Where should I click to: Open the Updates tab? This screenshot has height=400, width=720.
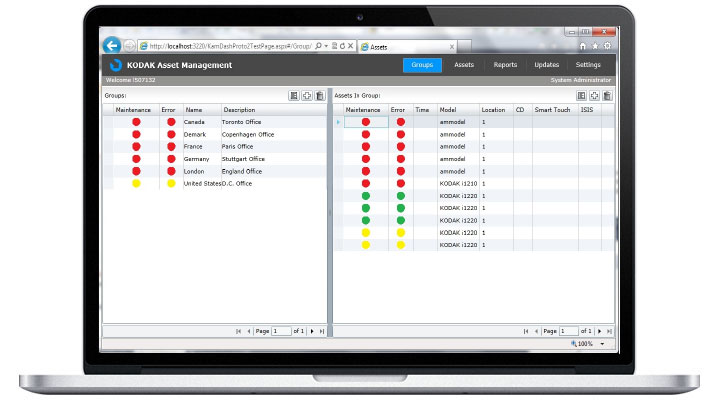click(546, 65)
